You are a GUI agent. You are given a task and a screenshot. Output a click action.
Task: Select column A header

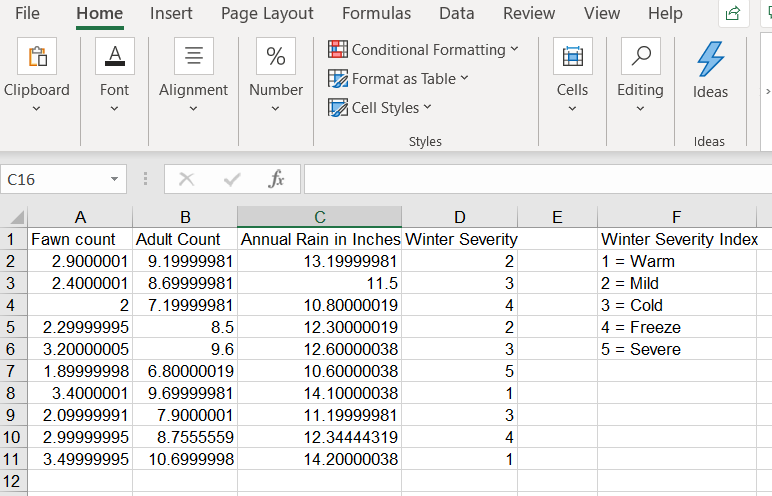[x=80, y=217]
